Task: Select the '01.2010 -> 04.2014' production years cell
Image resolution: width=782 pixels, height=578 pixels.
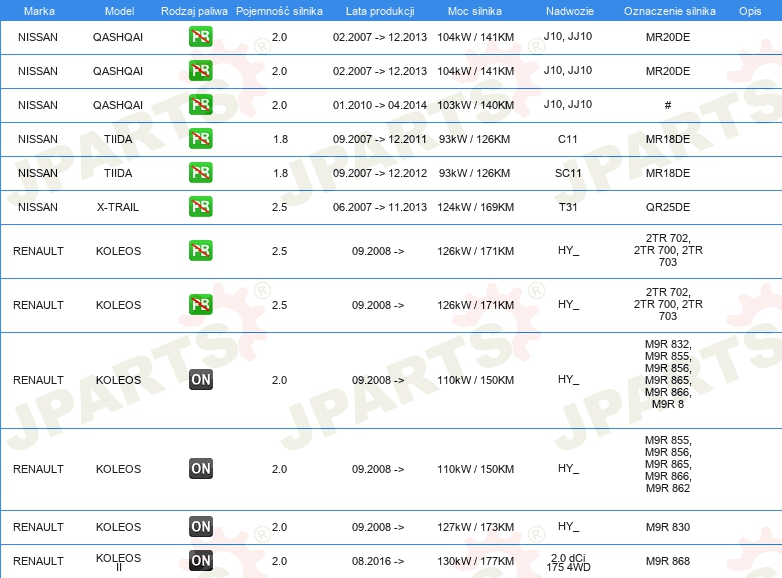Action: click(380, 105)
